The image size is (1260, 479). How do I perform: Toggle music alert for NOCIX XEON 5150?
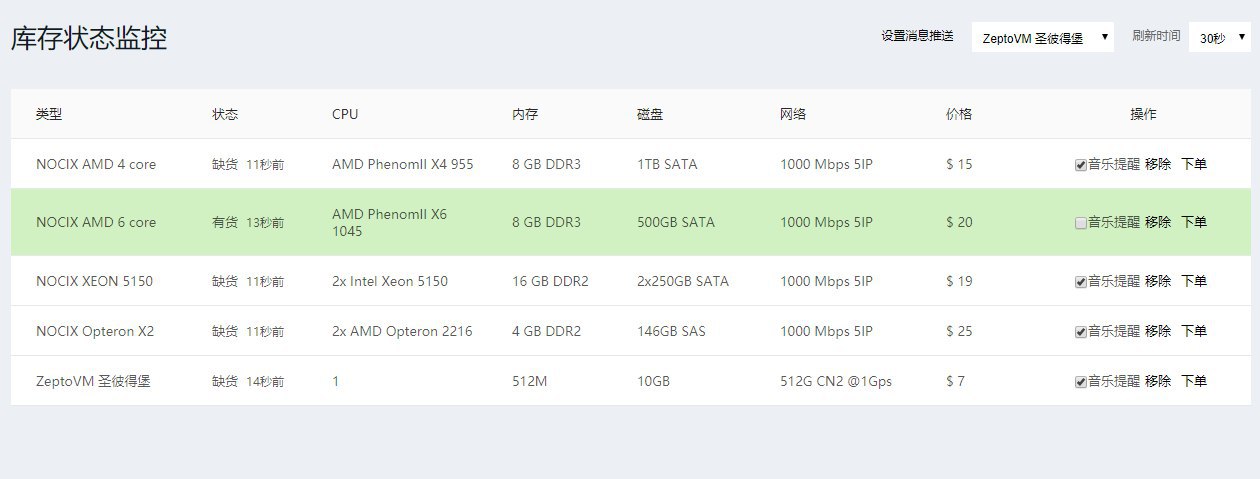tap(1081, 282)
